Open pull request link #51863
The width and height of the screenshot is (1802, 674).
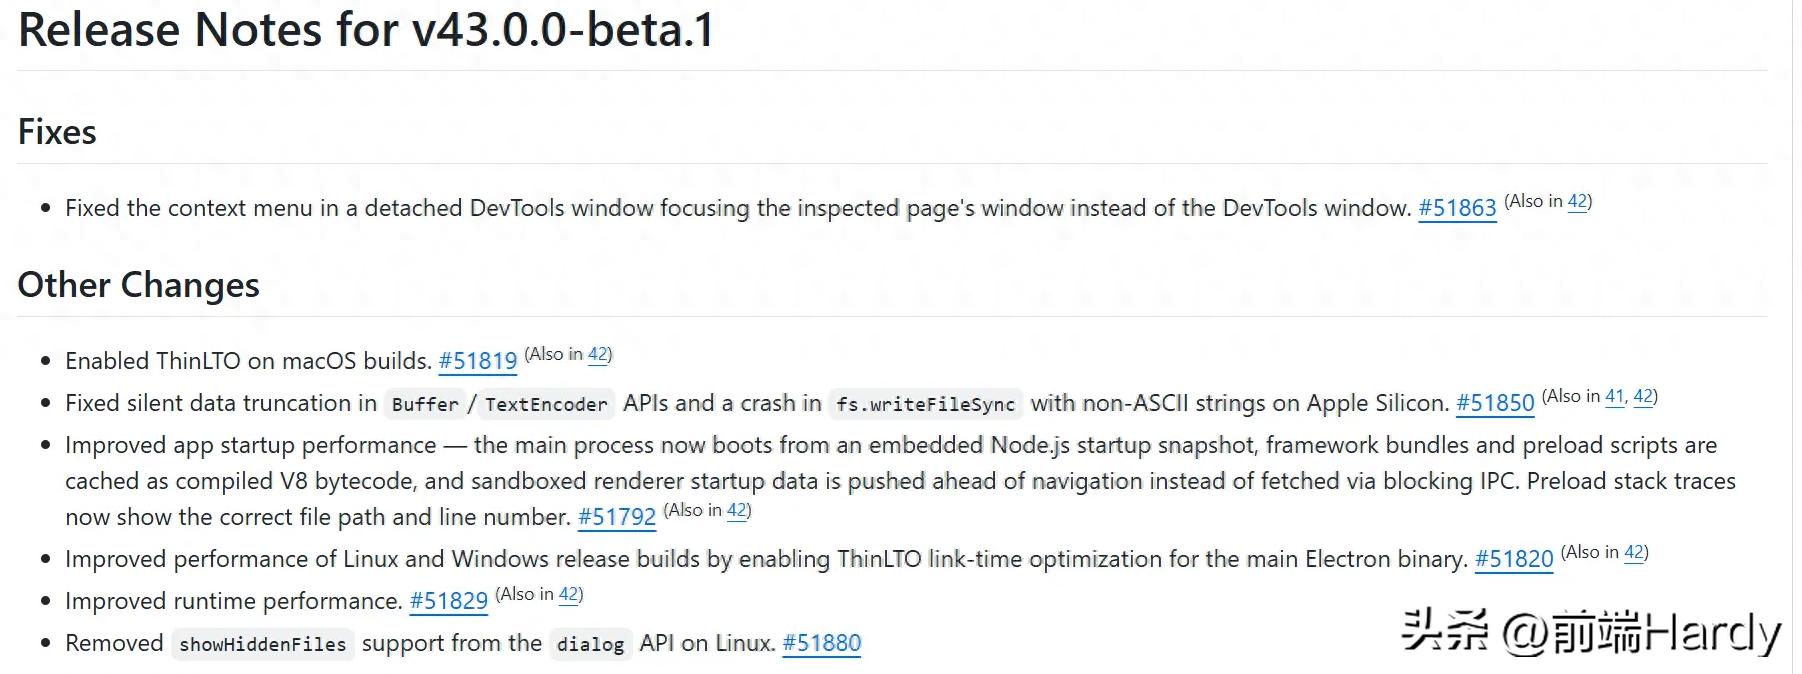[1457, 208]
